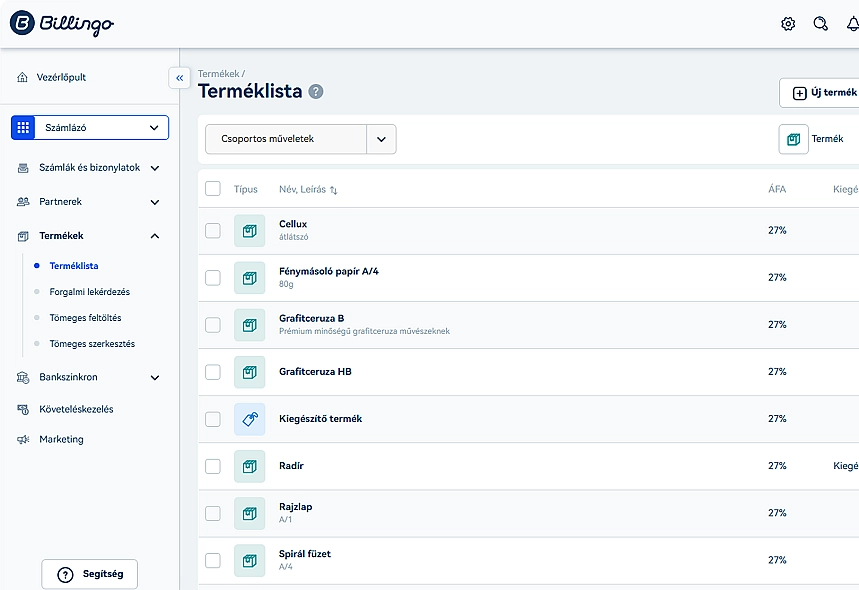Open the Számlázó module dropdown
This screenshot has width=859, height=590.
90,128
